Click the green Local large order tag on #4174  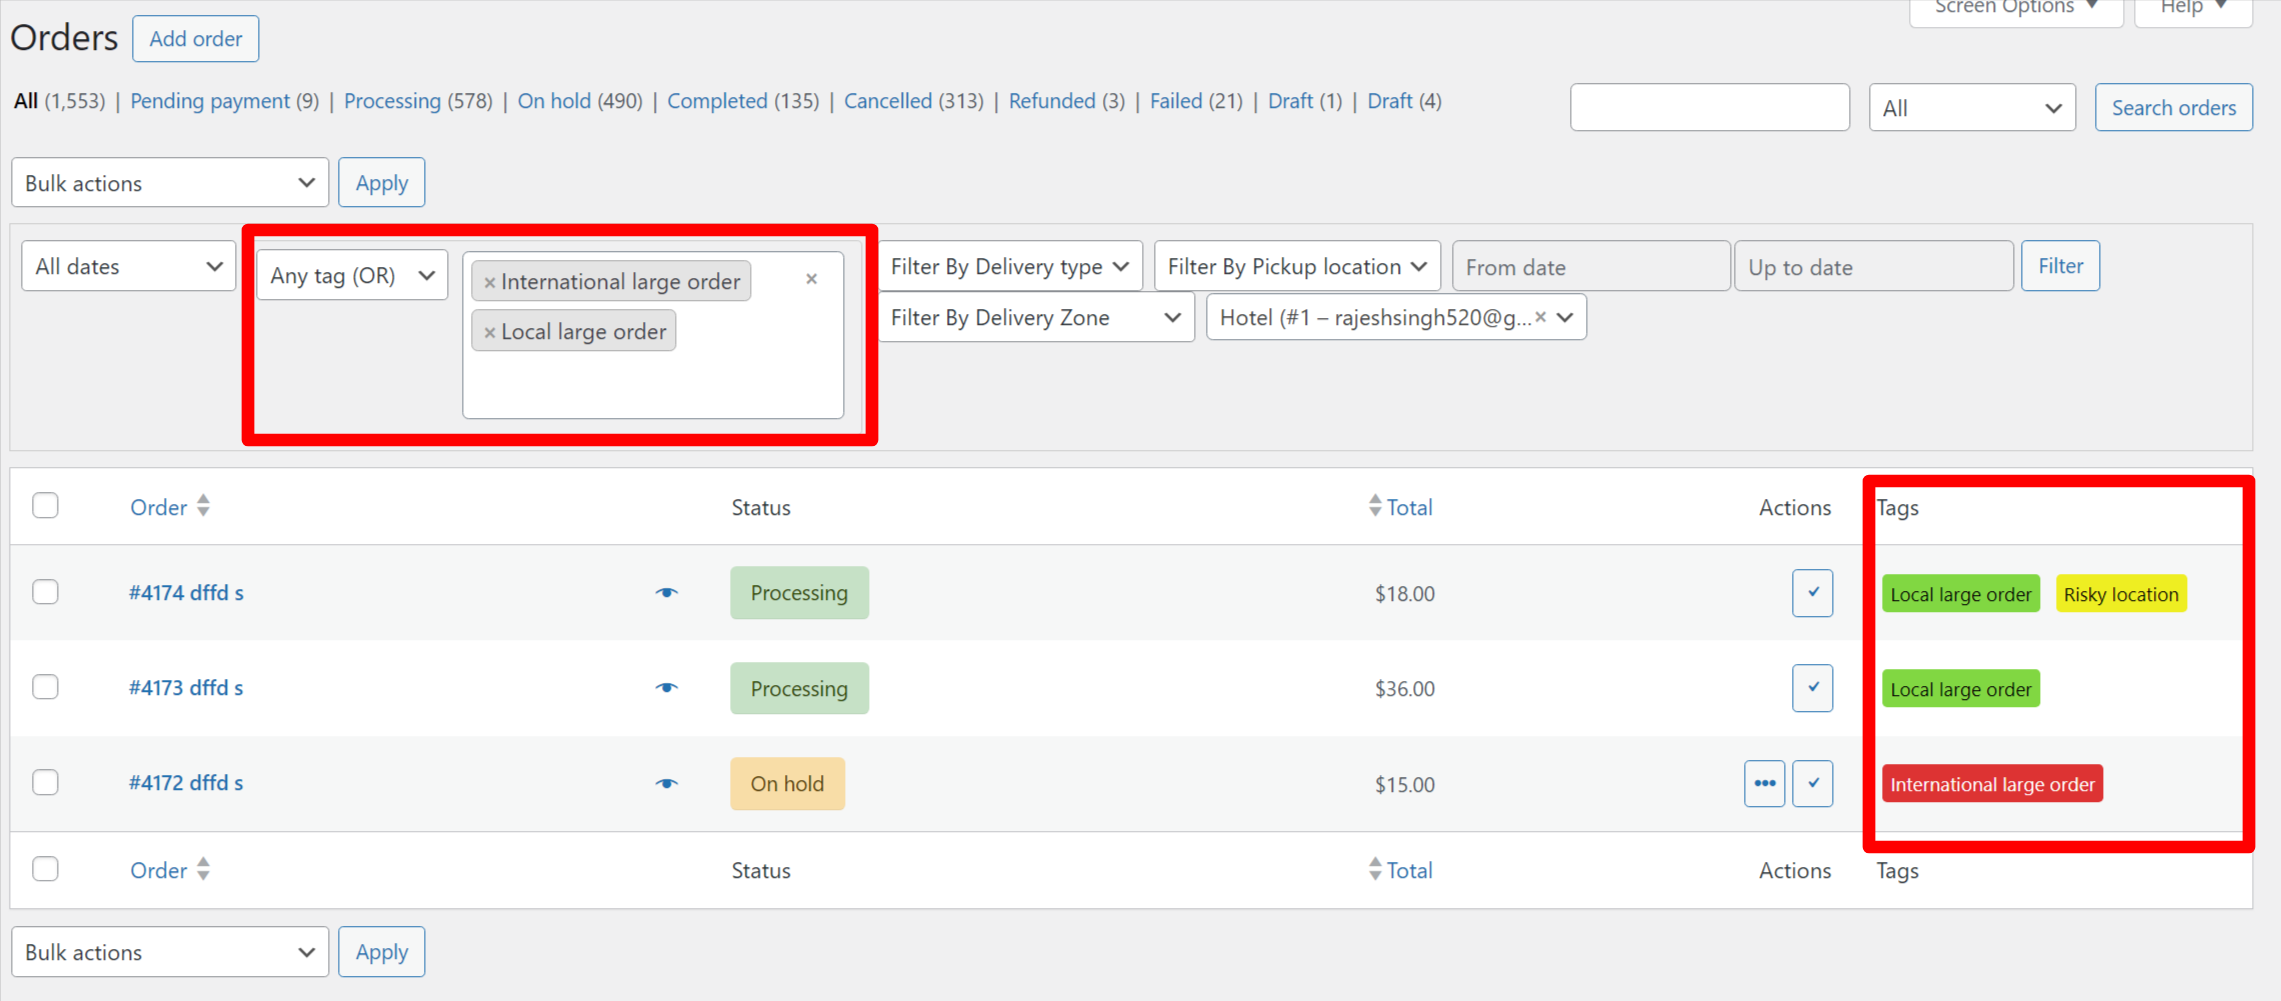pyautogui.click(x=1960, y=594)
